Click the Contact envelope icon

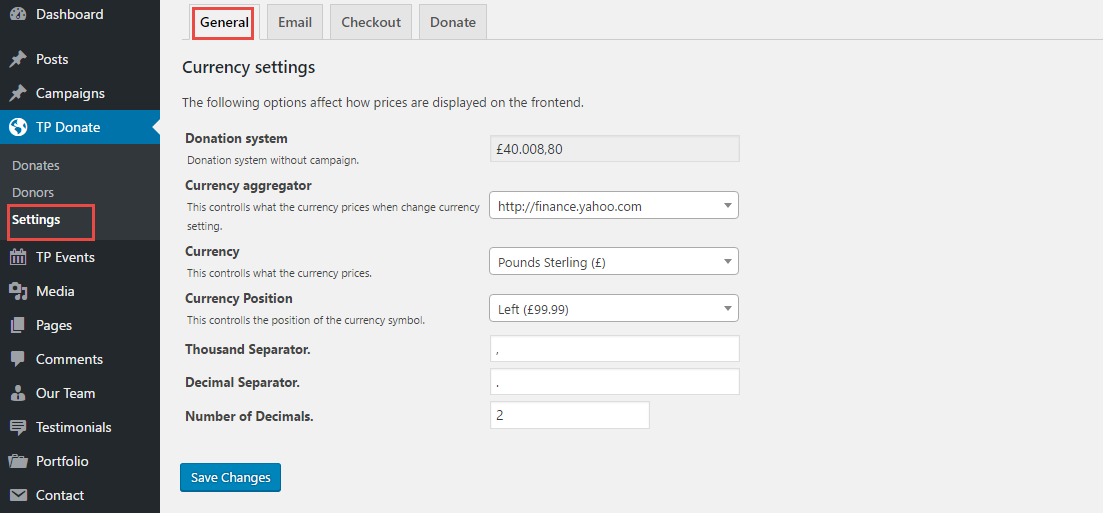pyautogui.click(x=18, y=495)
